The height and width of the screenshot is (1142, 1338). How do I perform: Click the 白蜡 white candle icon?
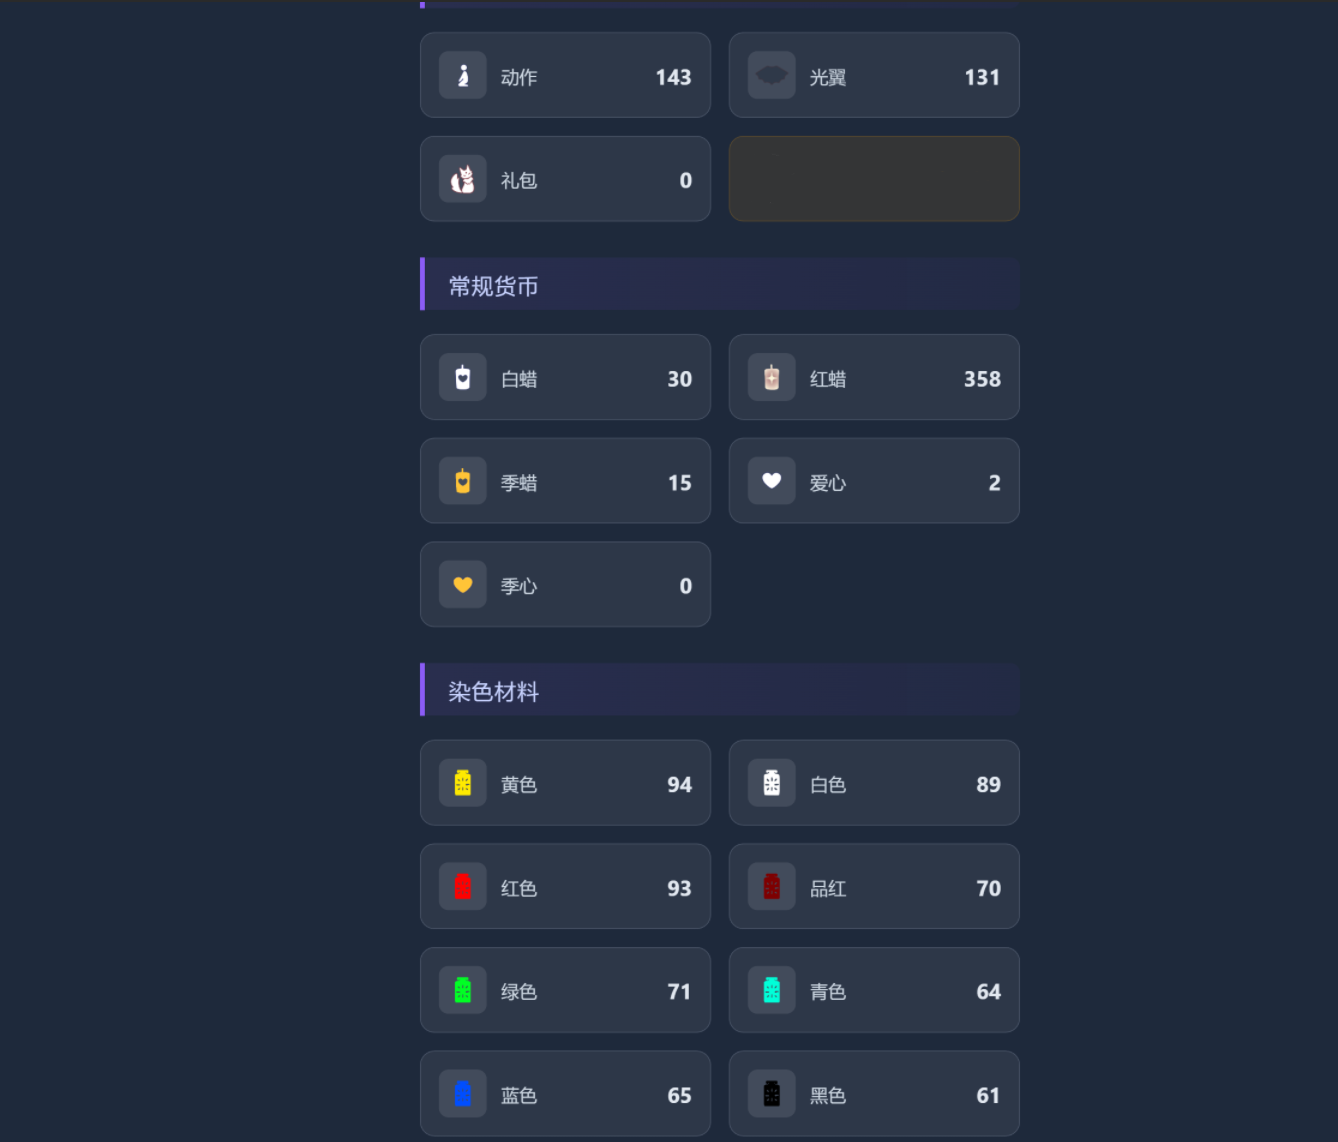pyautogui.click(x=463, y=378)
